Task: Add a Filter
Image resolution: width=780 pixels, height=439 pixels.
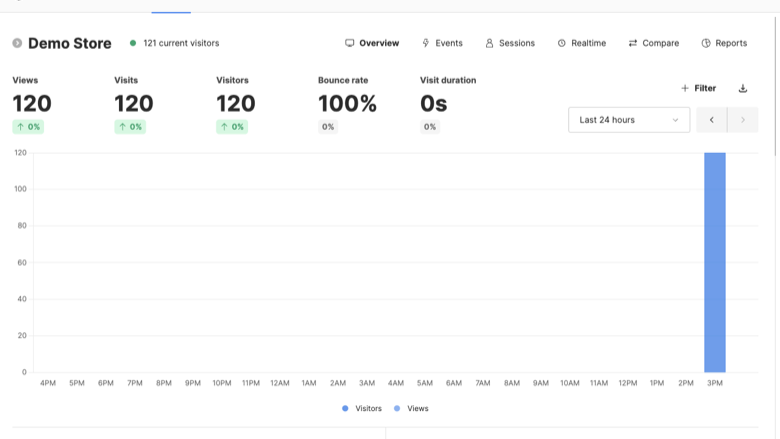Action: tap(698, 88)
